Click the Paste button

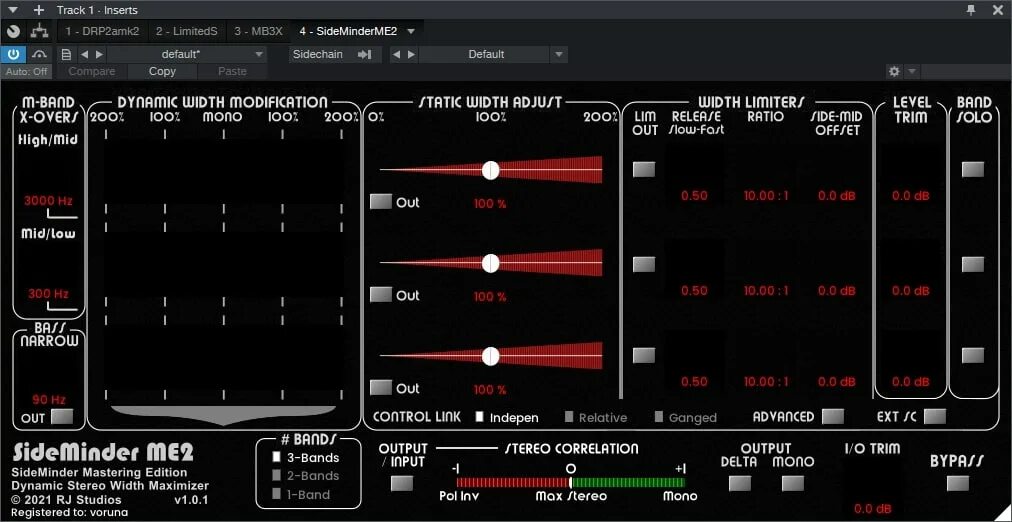tap(232, 72)
